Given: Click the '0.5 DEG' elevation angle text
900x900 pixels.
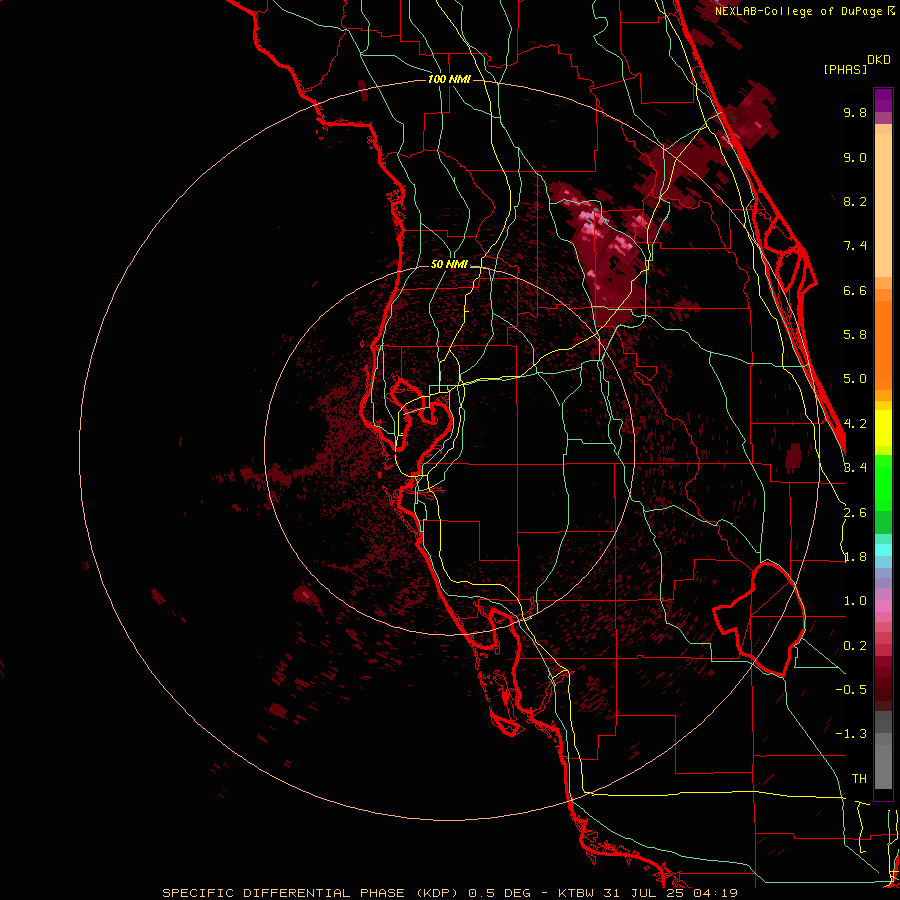Looking at the screenshot, I should 499,893.
